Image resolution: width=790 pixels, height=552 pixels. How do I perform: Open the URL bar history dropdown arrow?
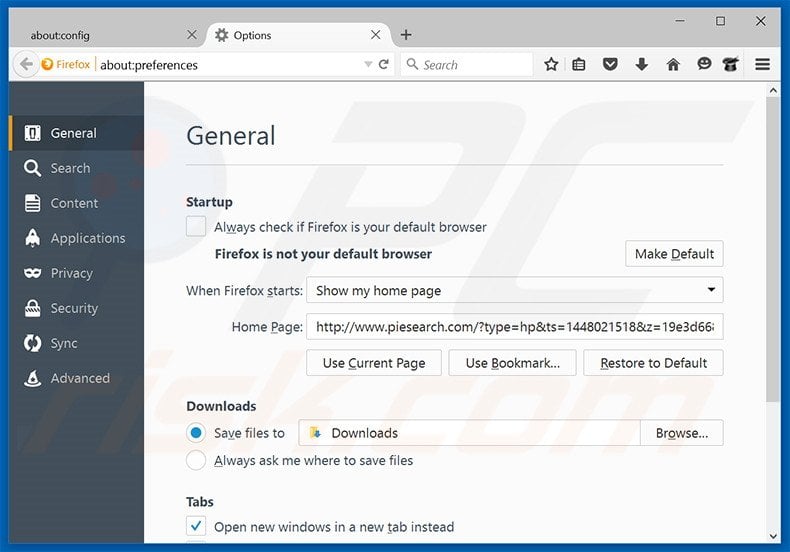368,64
